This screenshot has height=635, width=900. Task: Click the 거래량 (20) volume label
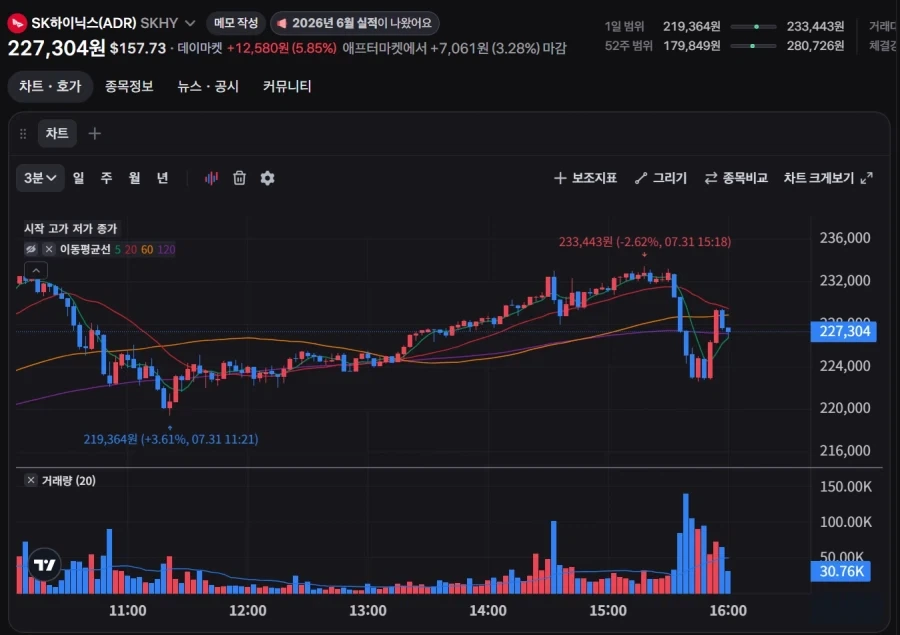68,481
